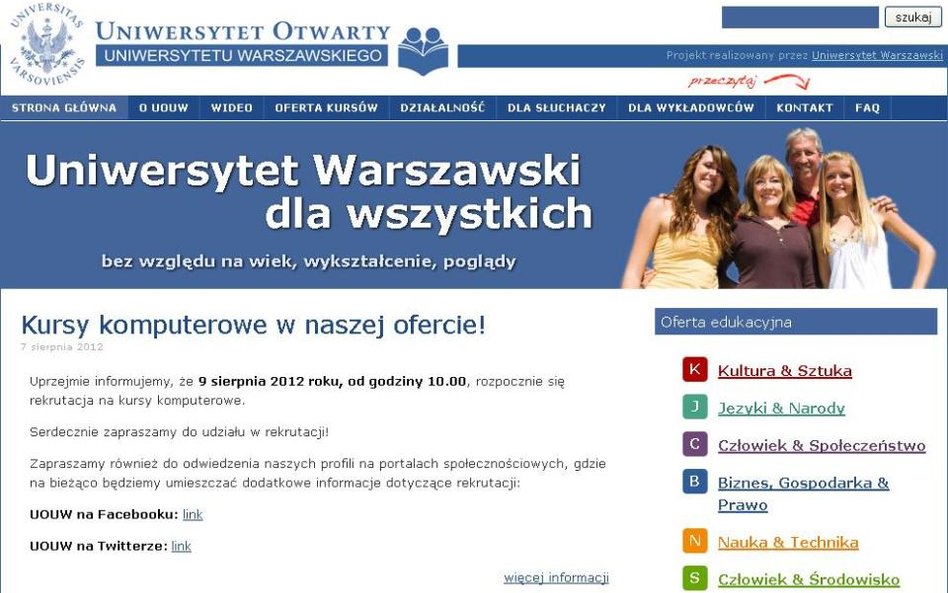Click the orange N category icon

click(695, 541)
